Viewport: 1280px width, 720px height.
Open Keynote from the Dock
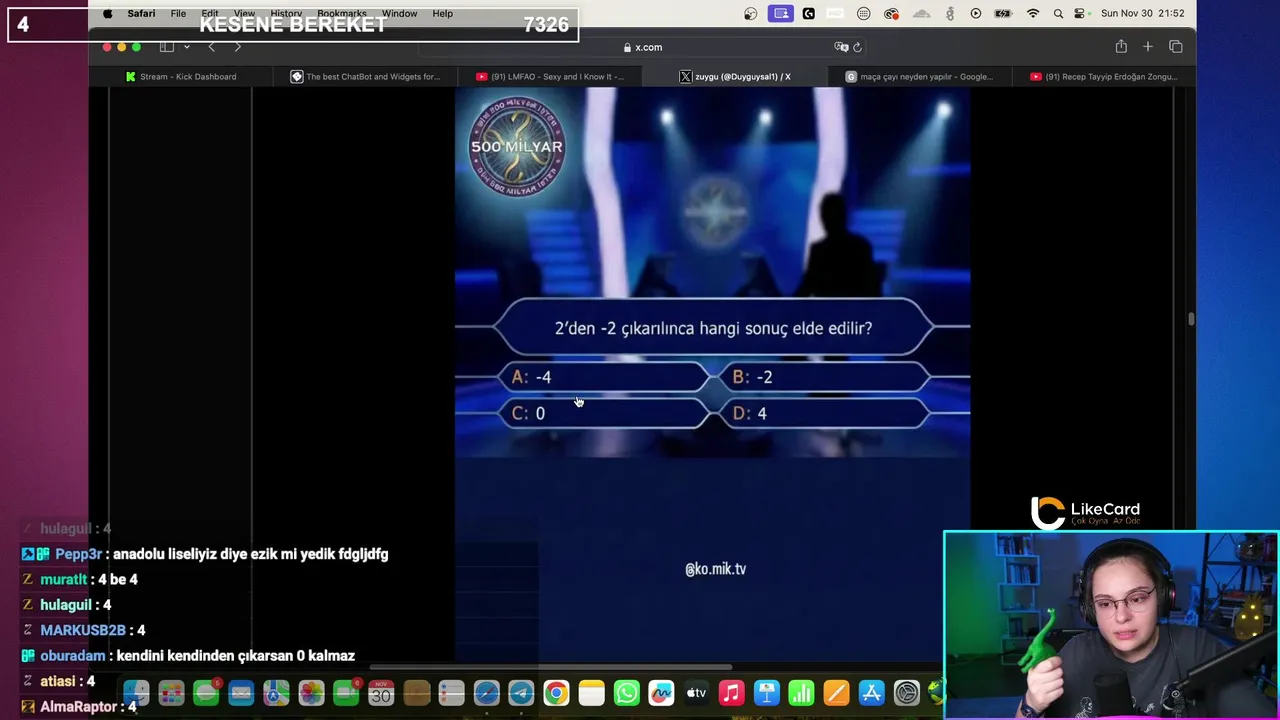[766, 693]
